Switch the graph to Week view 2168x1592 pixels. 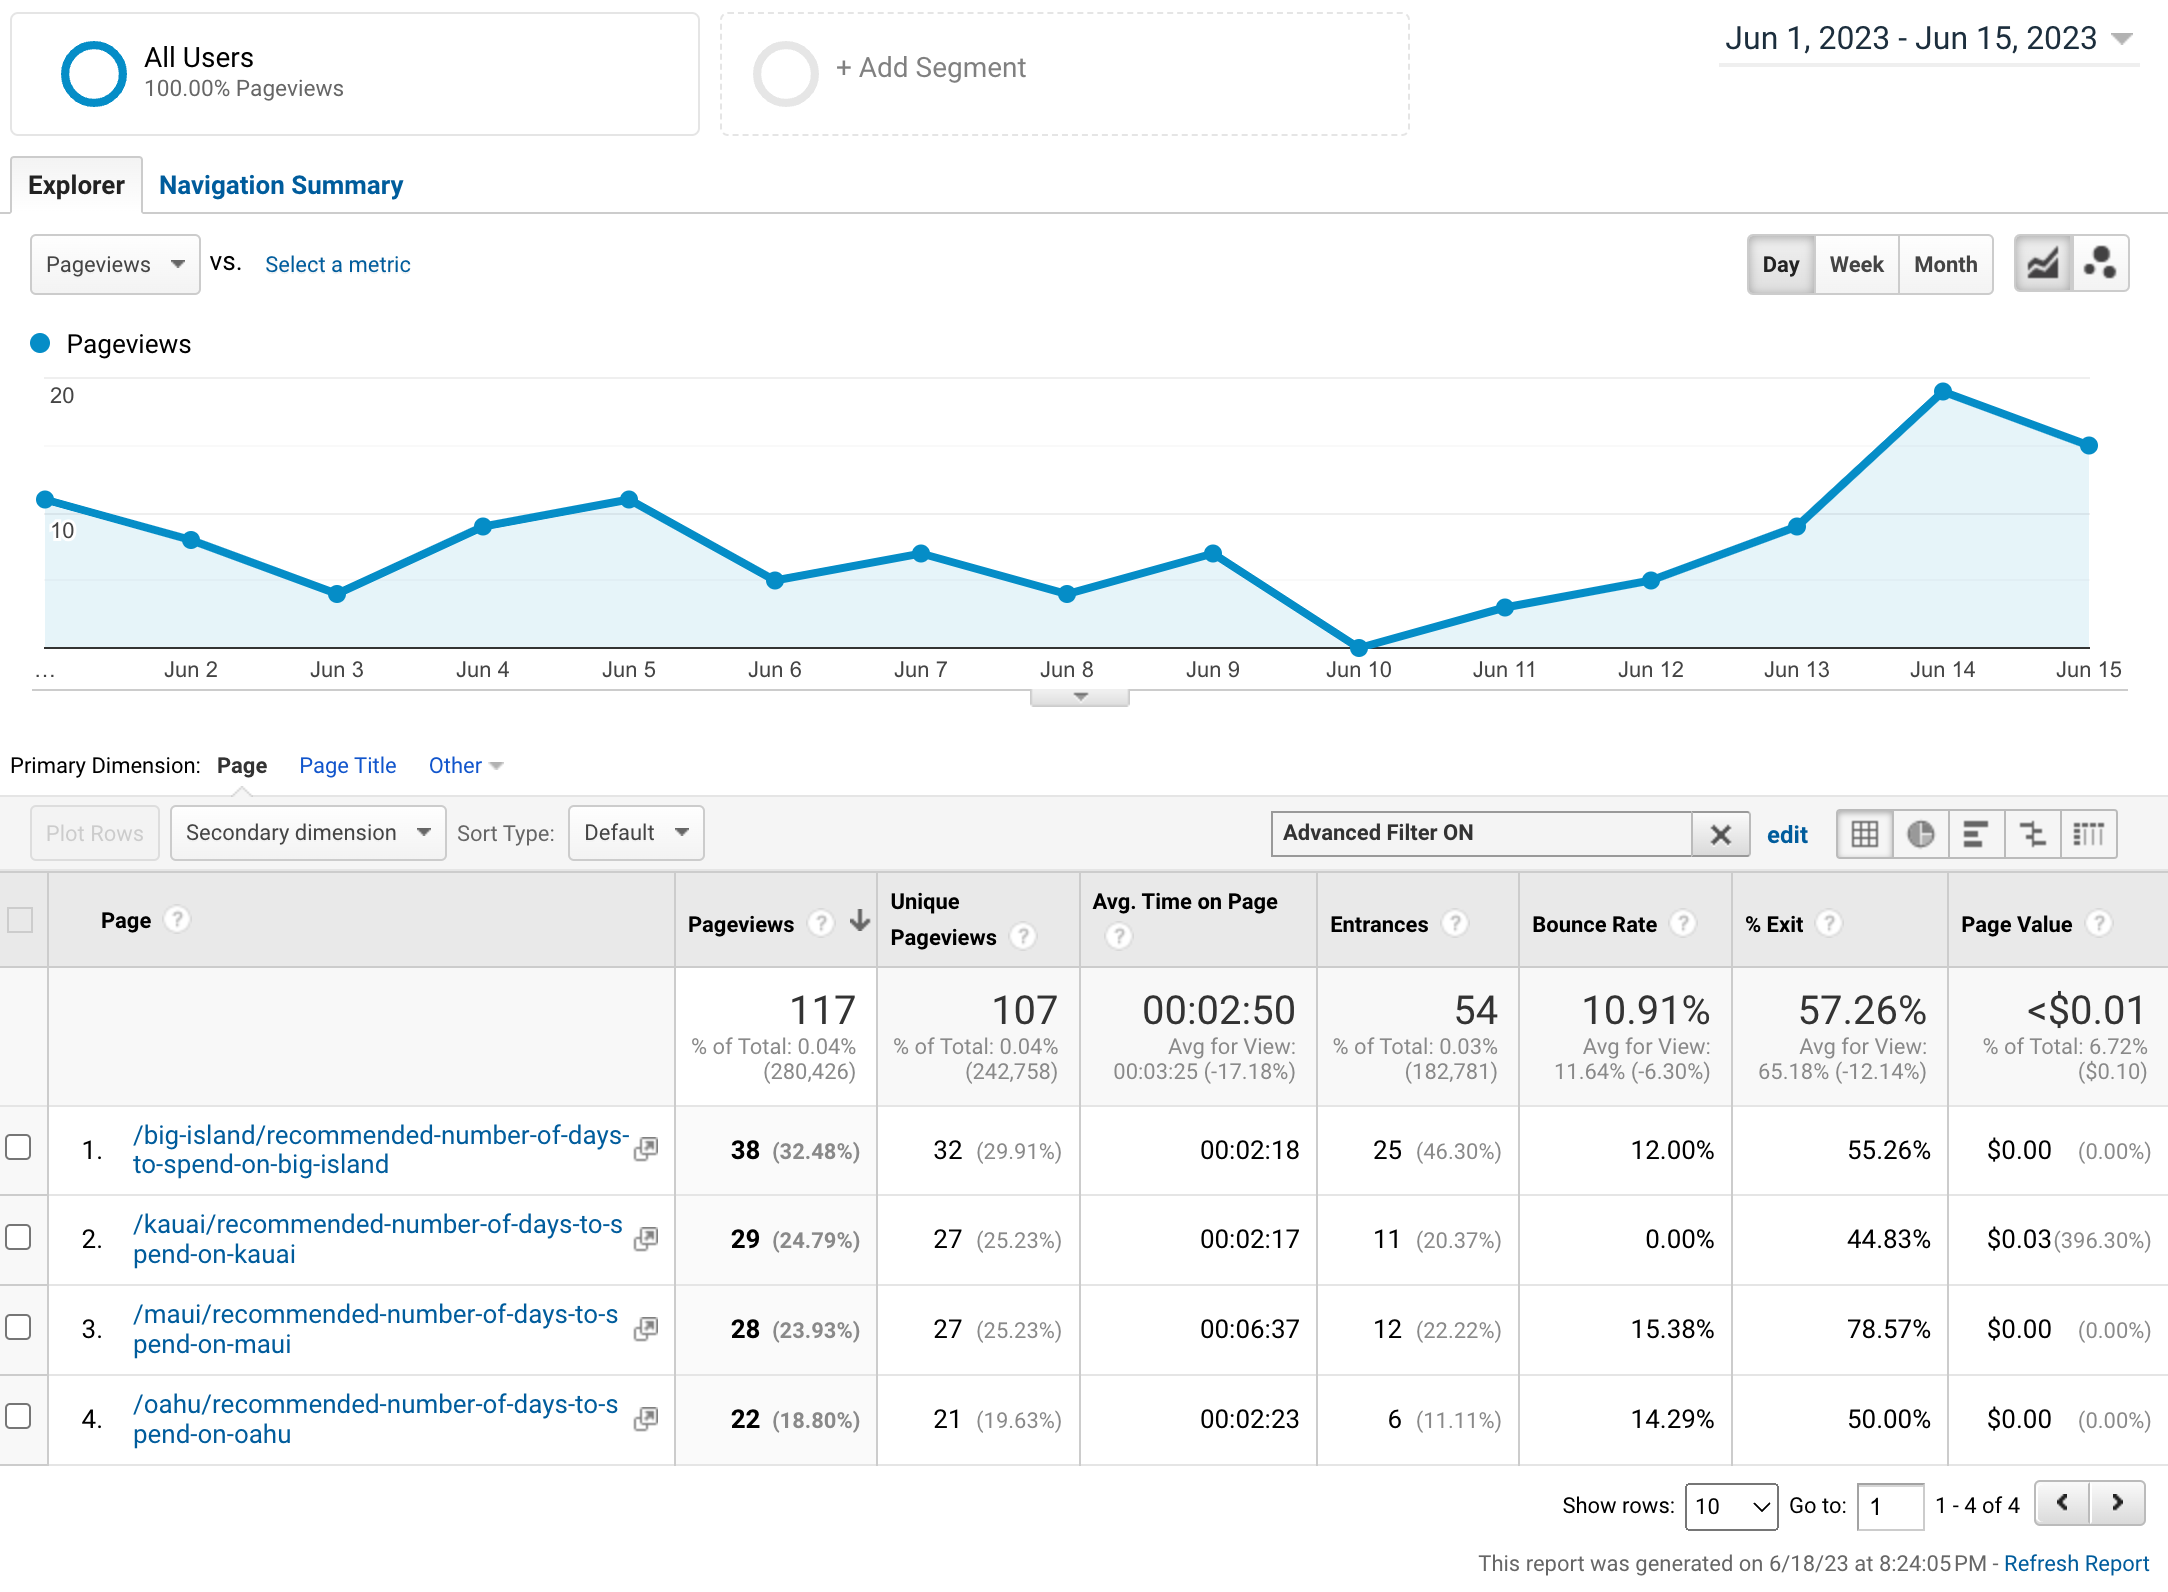tap(1856, 265)
